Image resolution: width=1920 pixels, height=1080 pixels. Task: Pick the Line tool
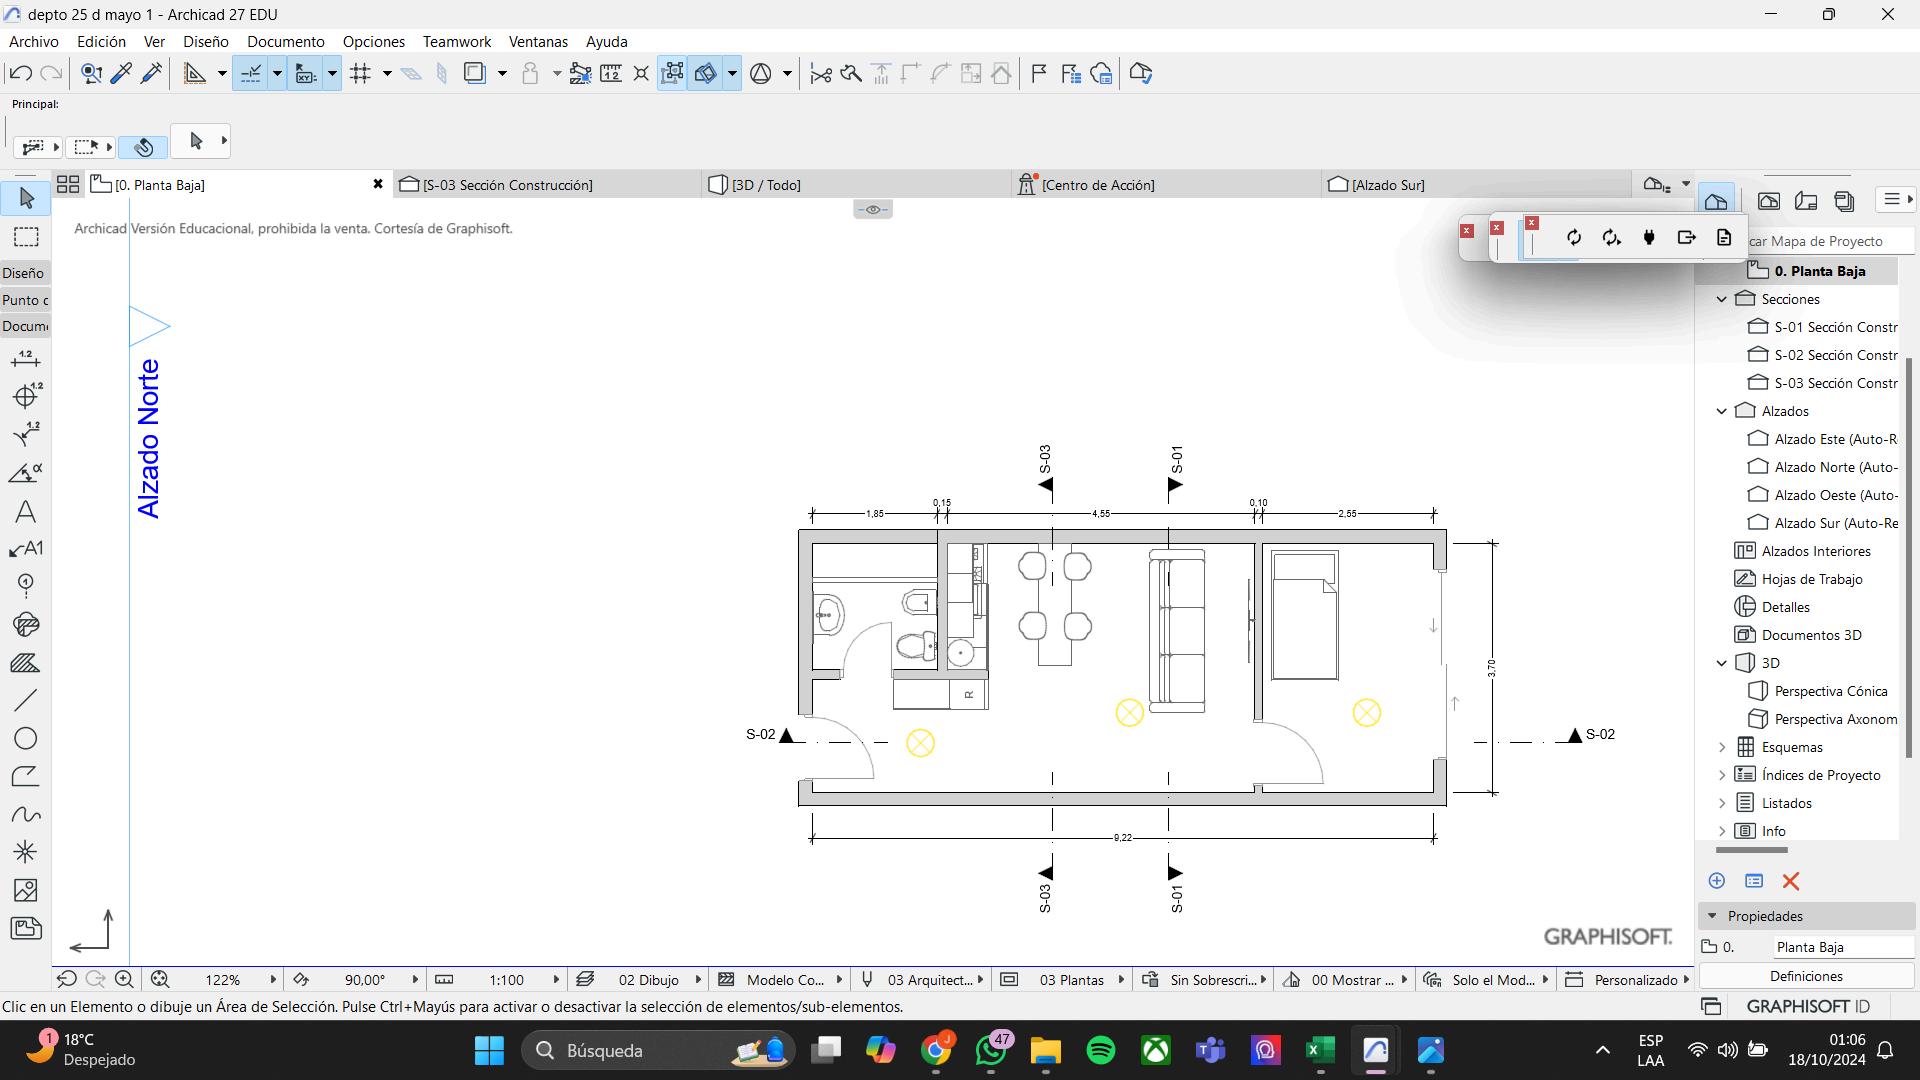click(x=26, y=700)
